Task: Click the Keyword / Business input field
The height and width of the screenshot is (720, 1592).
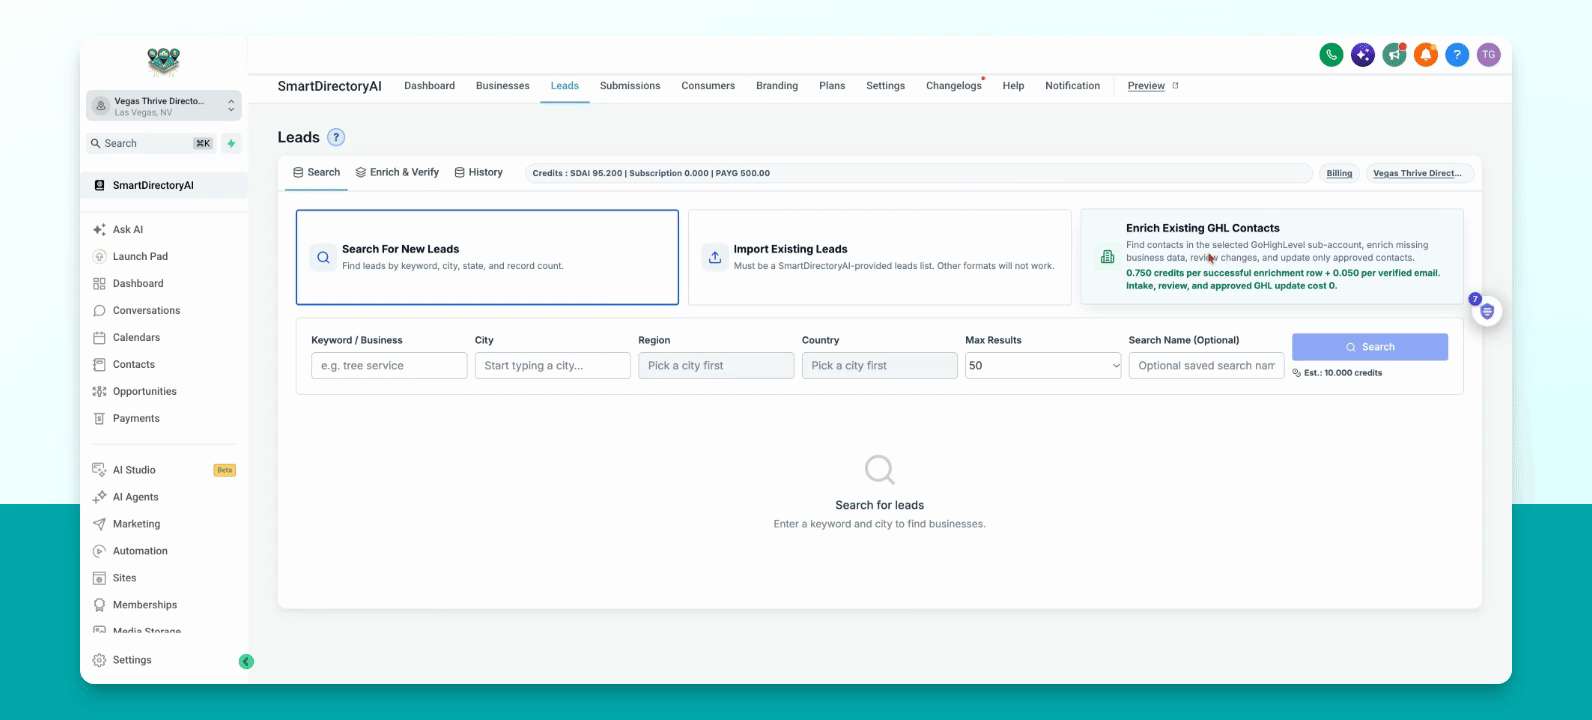Action: [x=389, y=365]
